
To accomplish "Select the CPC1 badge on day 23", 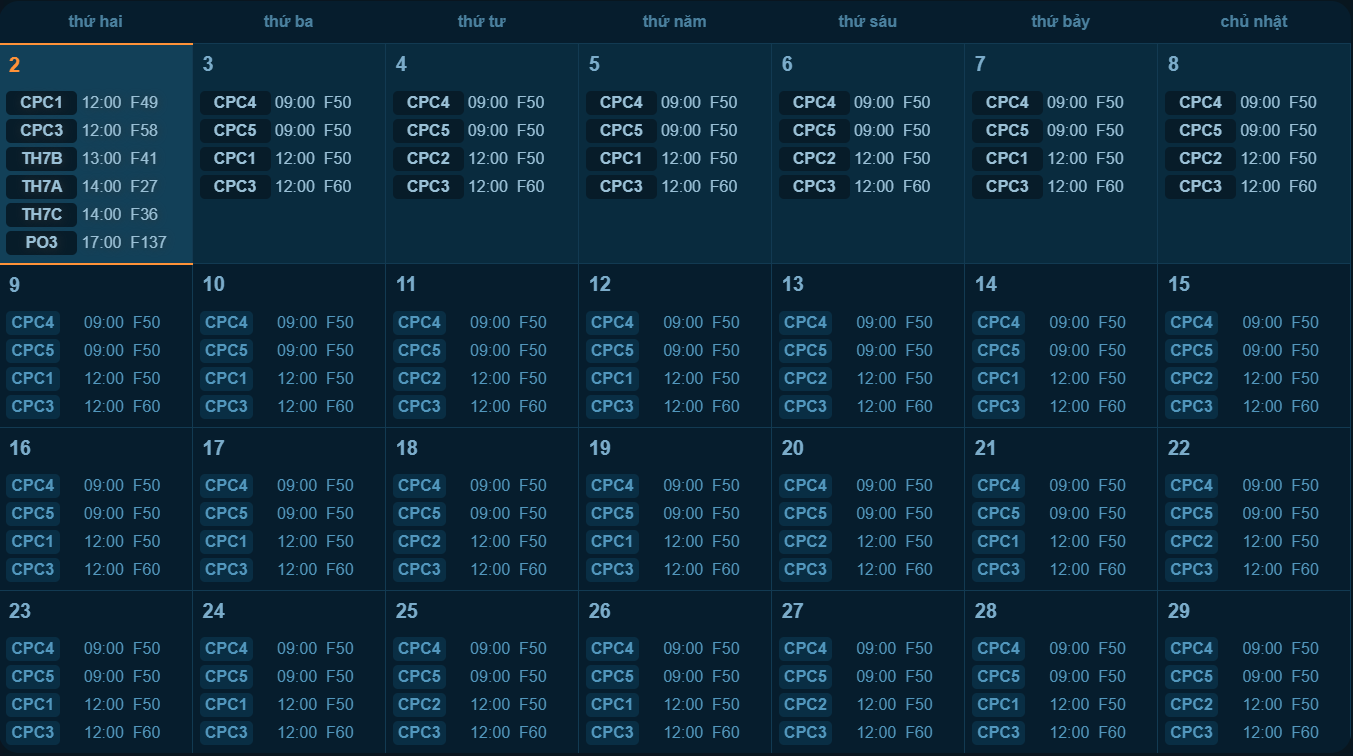I will point(33,704).
